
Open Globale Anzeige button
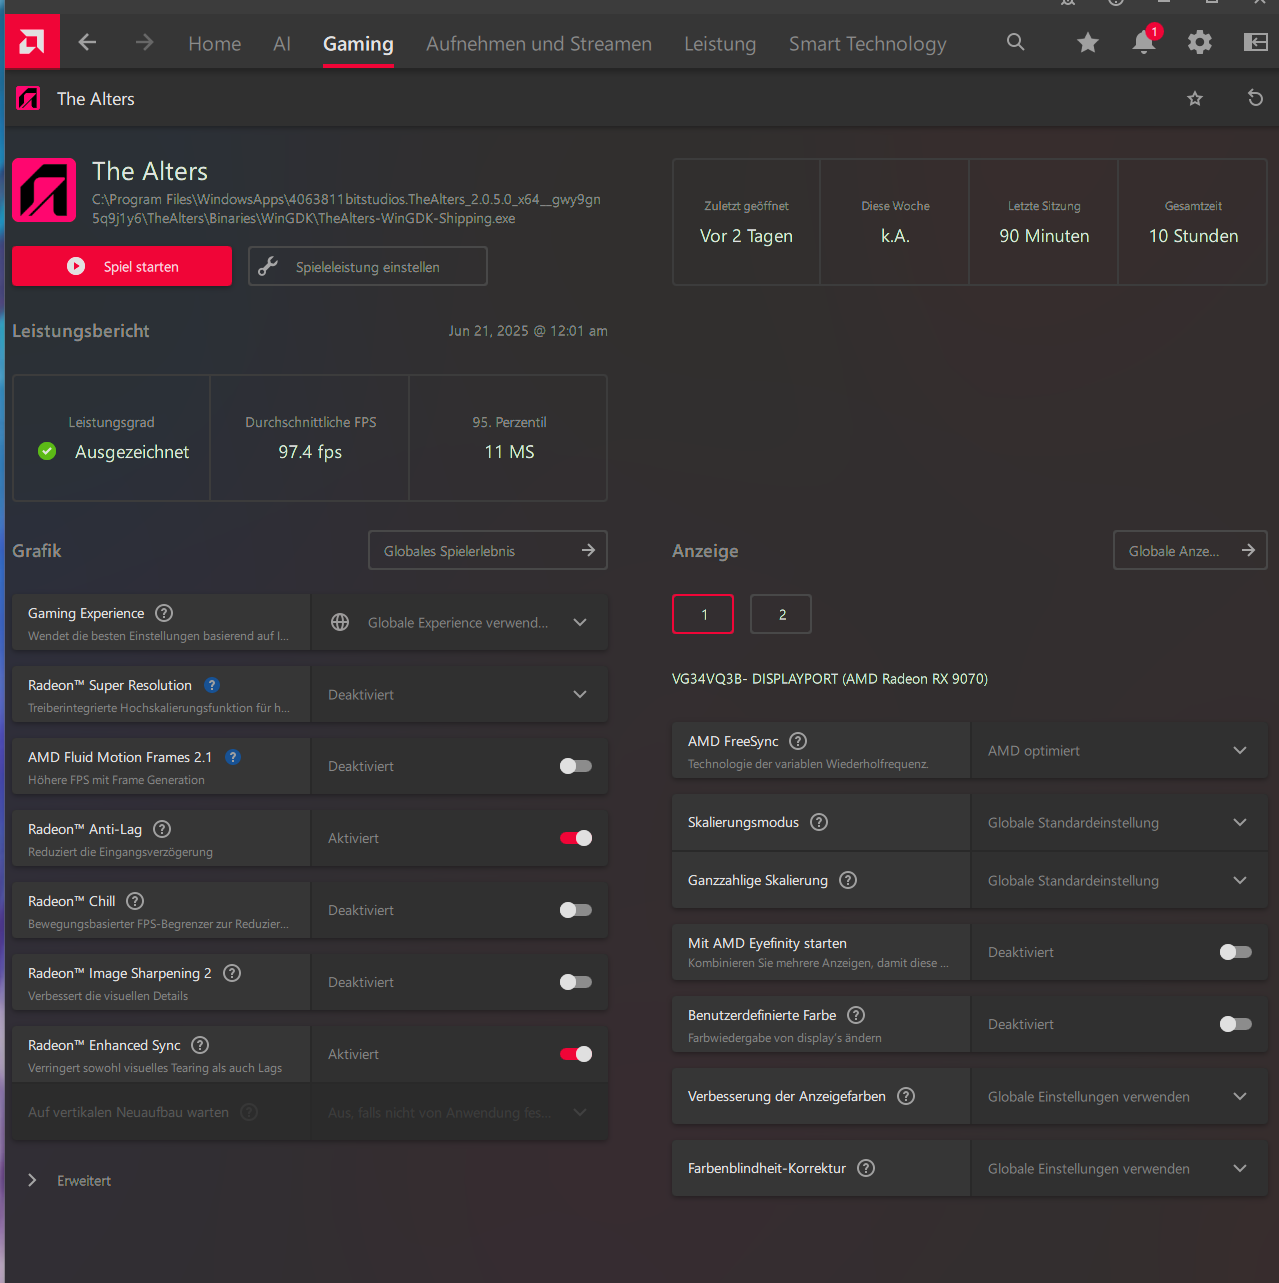1191,550
